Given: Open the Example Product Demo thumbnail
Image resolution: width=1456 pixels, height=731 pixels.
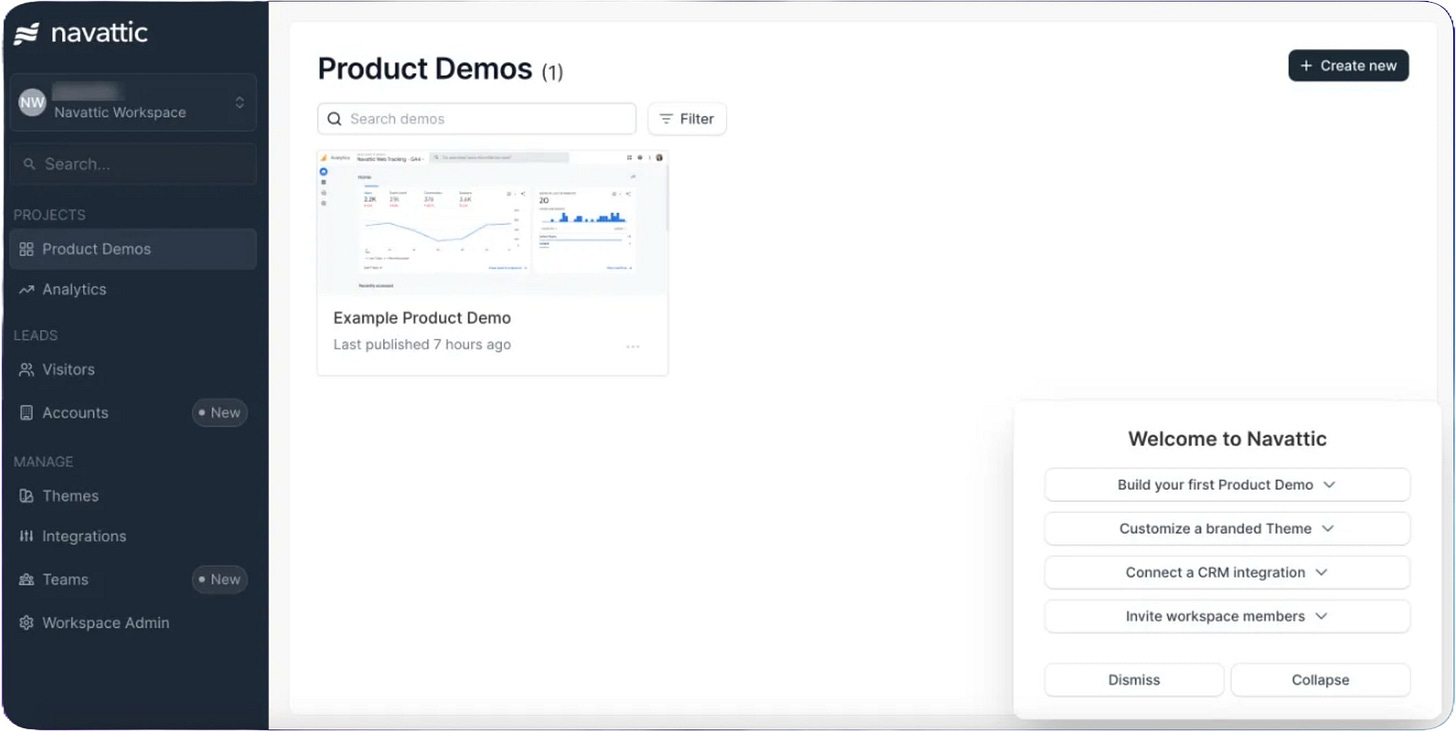Looking at the screenshot, I should tap(492, 222).
